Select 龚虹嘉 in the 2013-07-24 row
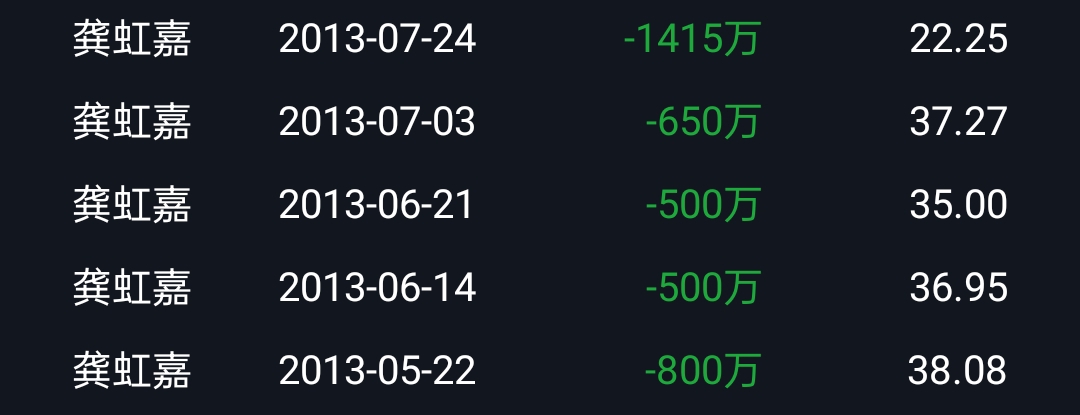This screenshot has height=415, width=1080. 132,39
